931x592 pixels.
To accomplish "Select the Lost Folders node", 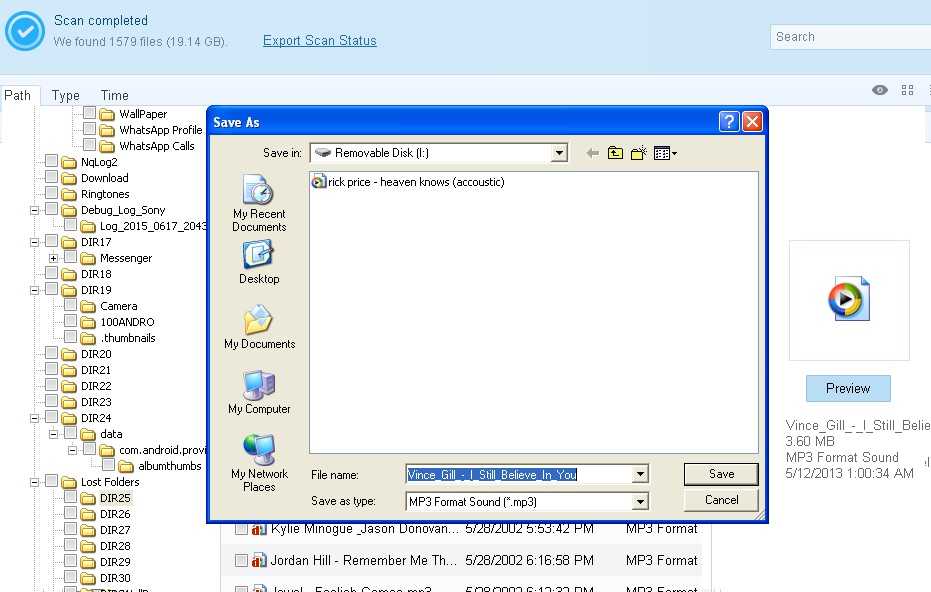I will pos(110,482).
